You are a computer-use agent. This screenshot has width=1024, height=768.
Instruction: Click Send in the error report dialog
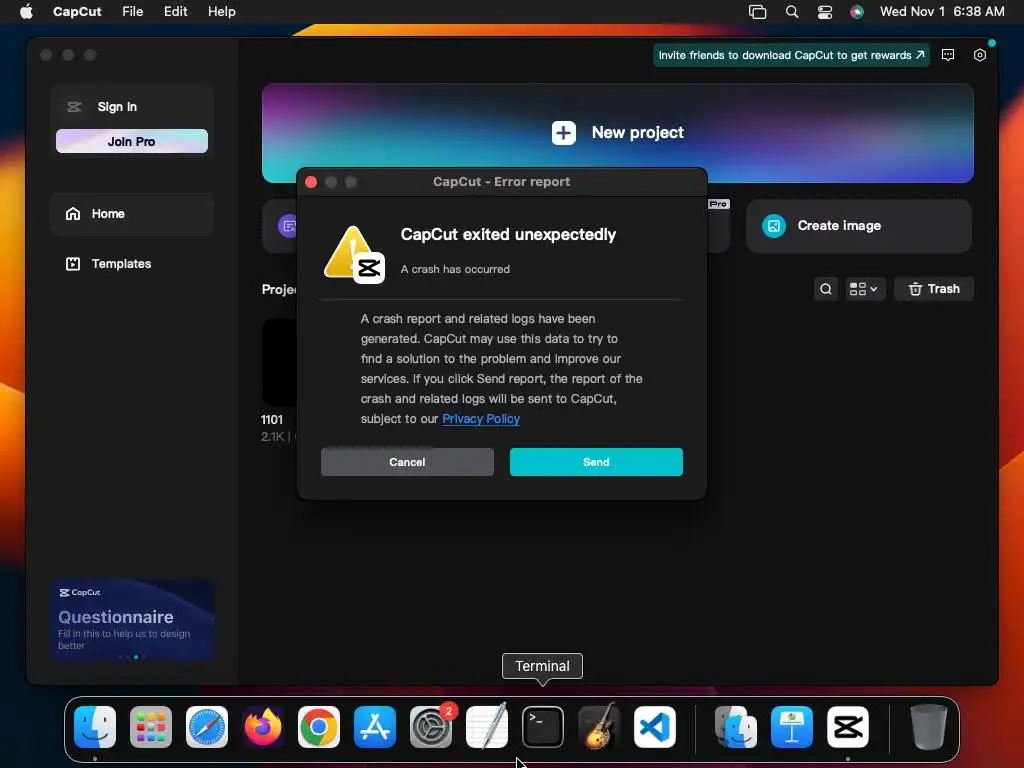coord(596,462)
